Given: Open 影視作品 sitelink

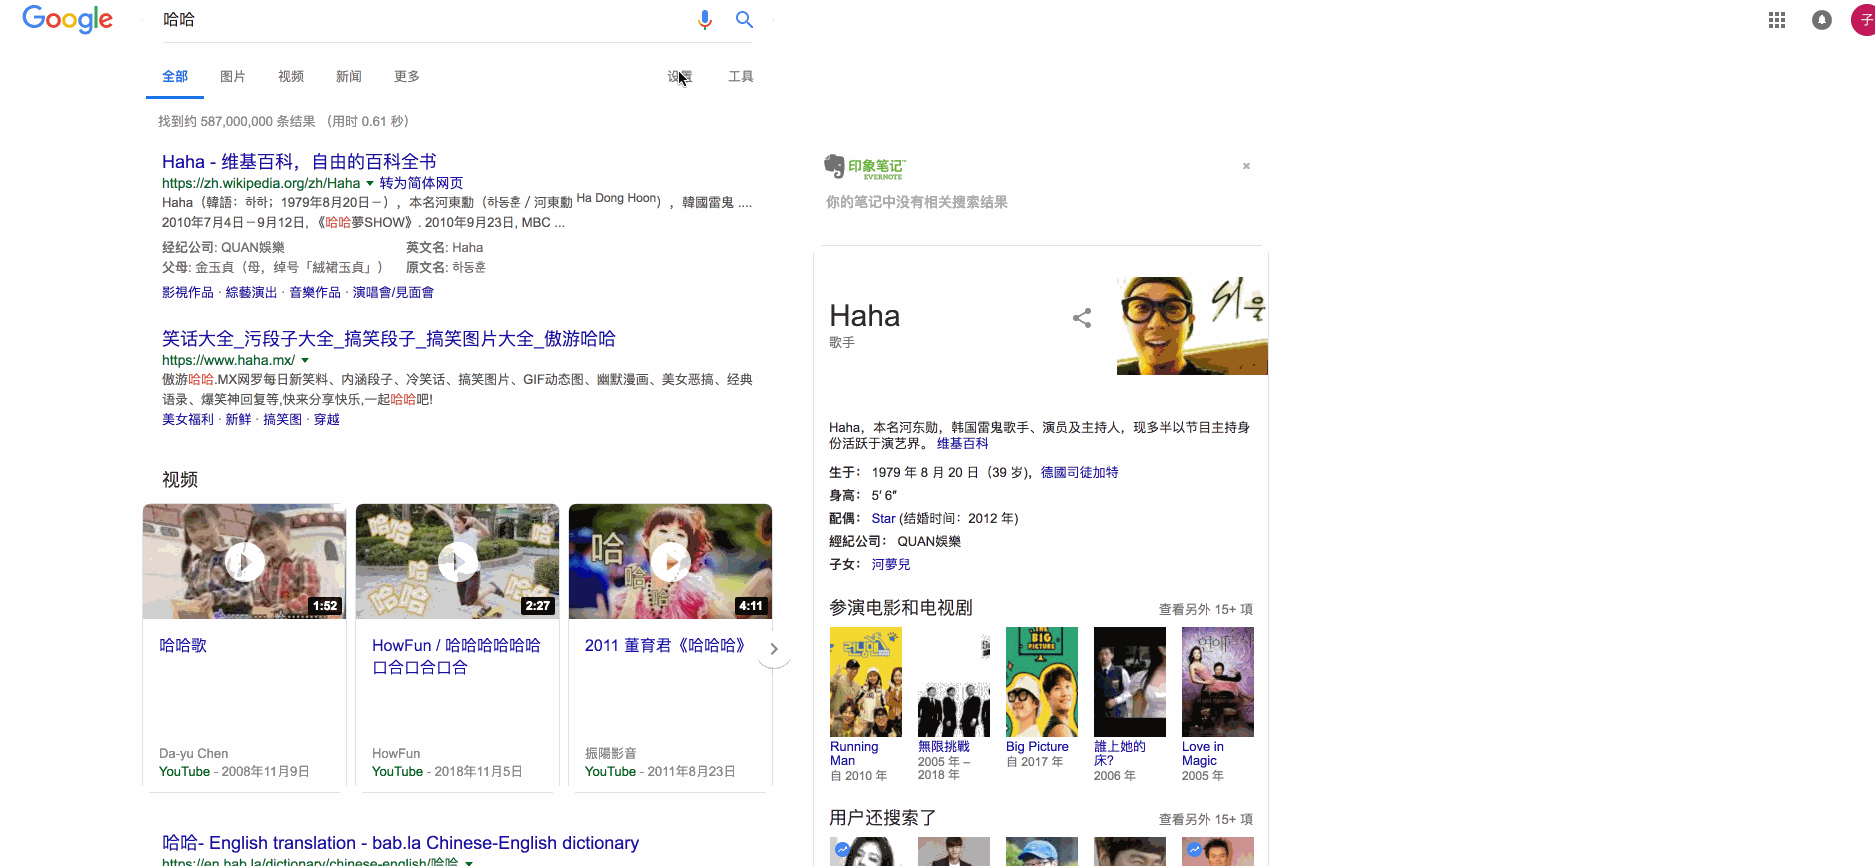Looking at the screenshot, I should pos(188,292).
